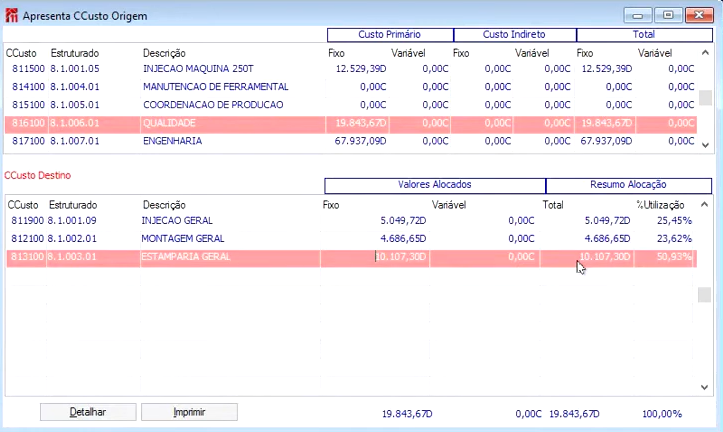Viewport: 723px width, 432px height.
Task: Click the Detalhar button
Action: click(x=88, y=412)
